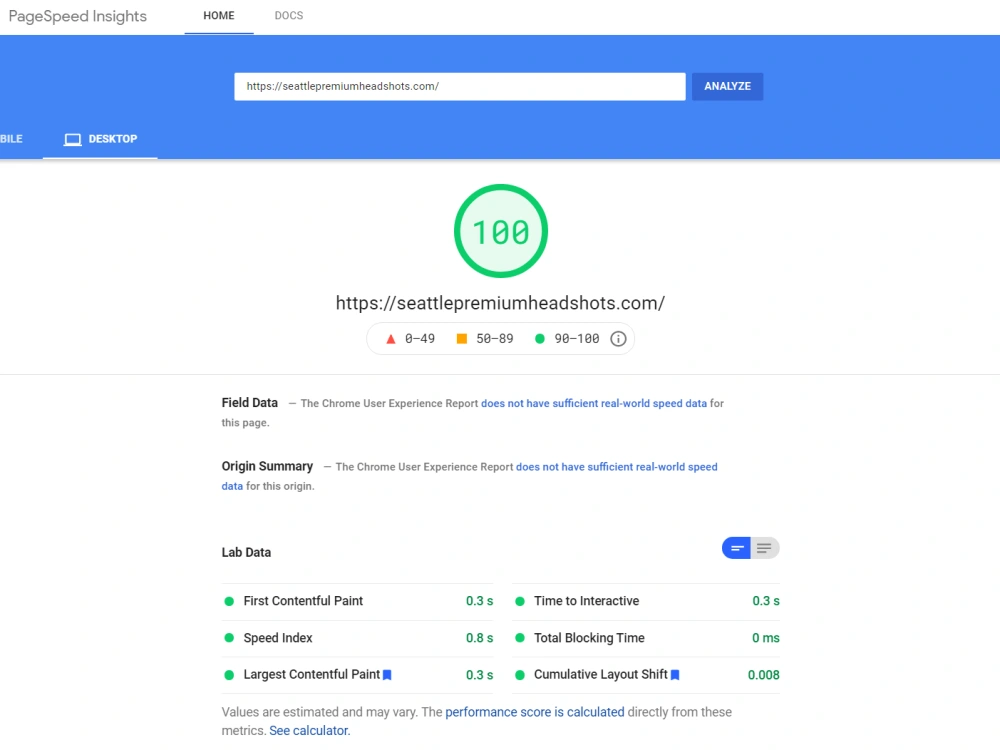Viewport: 1000px width, 750px height.
Task: Open the HOME tab
Action: coord(219,16)
